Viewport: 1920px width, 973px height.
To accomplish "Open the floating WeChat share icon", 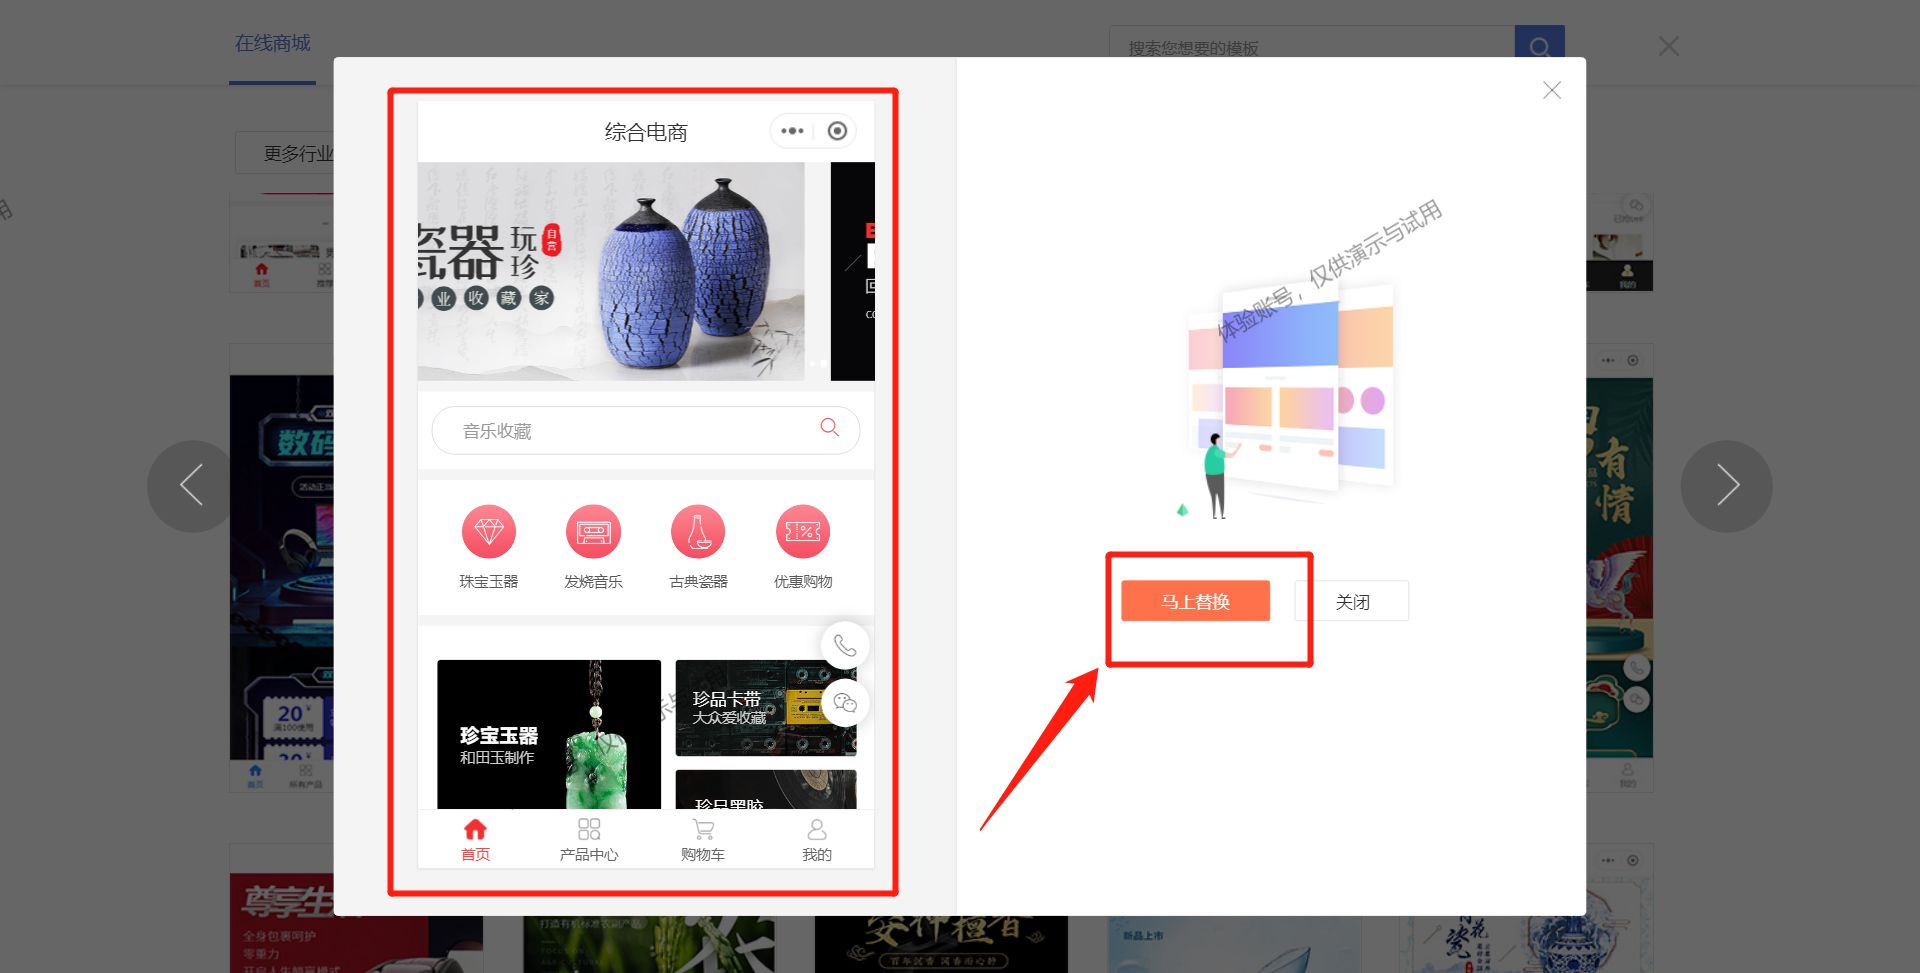I will [845, 703].
